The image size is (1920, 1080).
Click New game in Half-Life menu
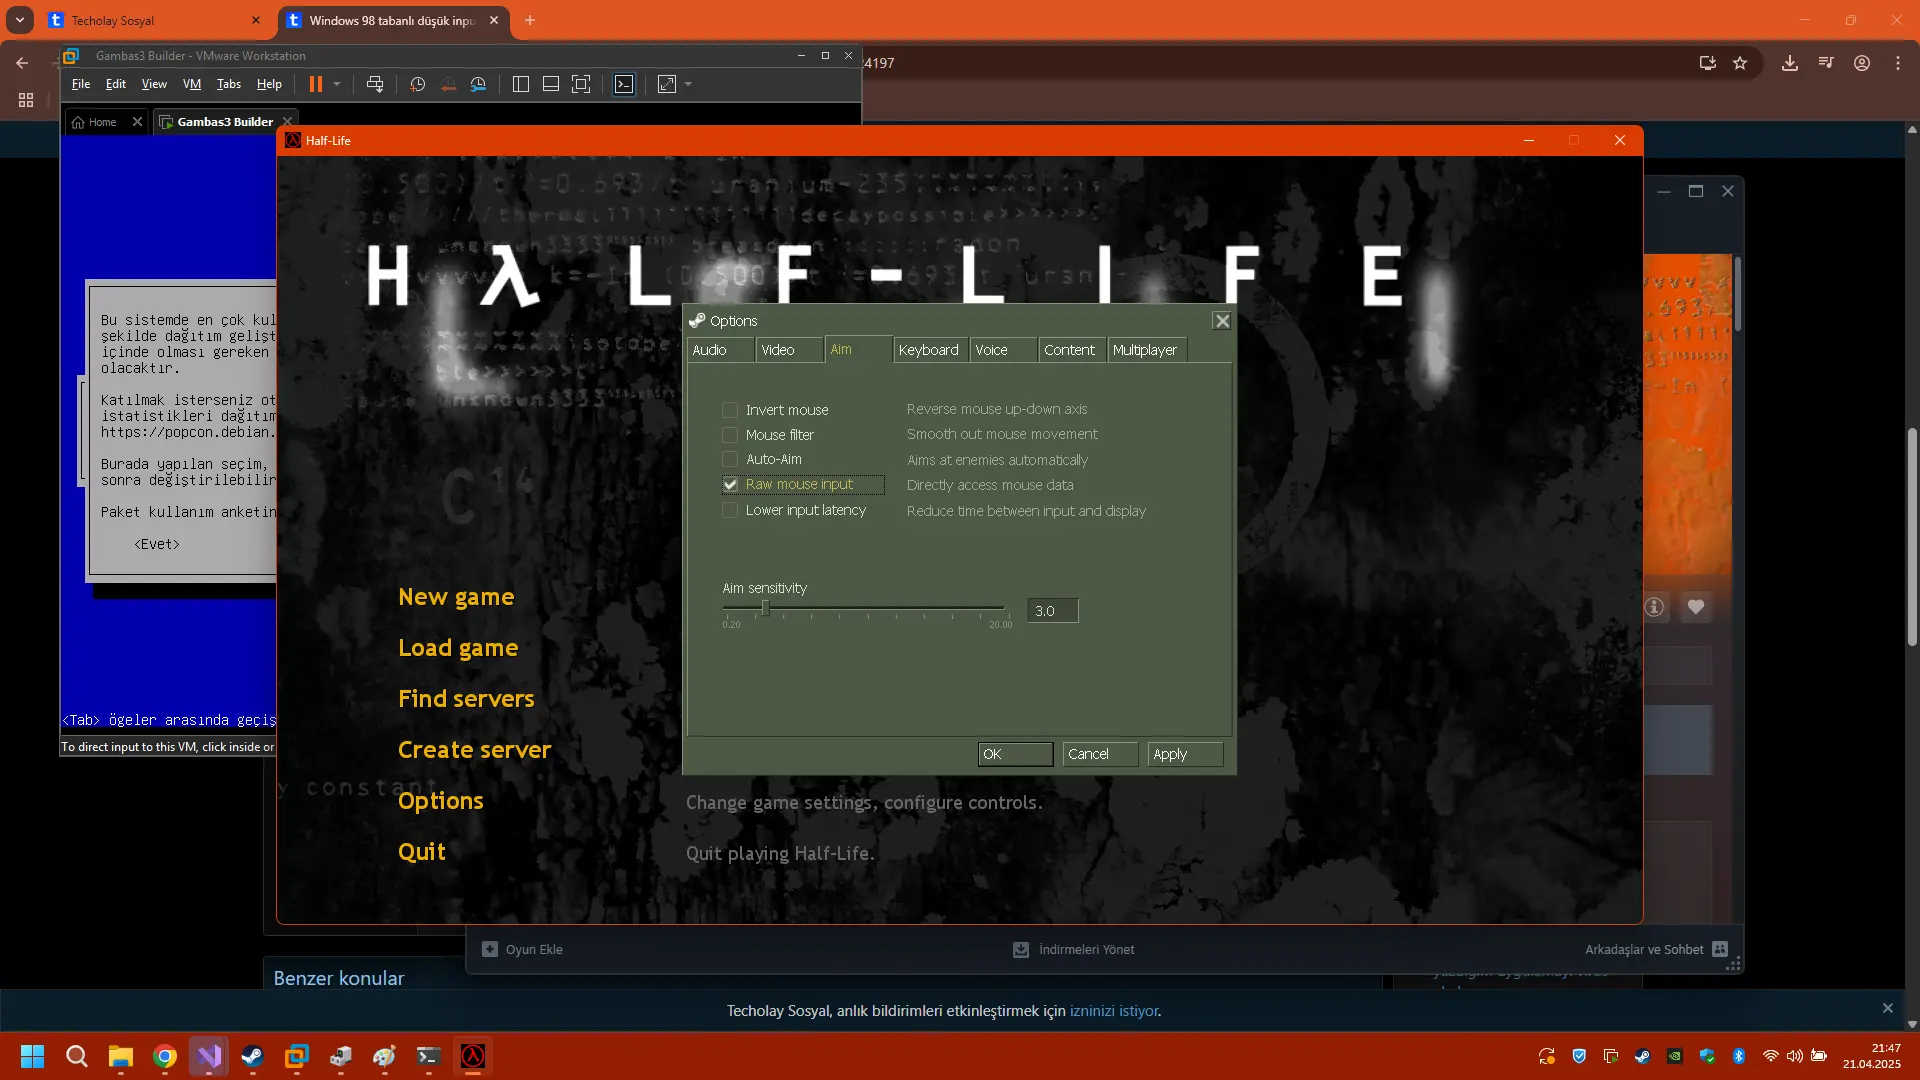tap(456, 597)
